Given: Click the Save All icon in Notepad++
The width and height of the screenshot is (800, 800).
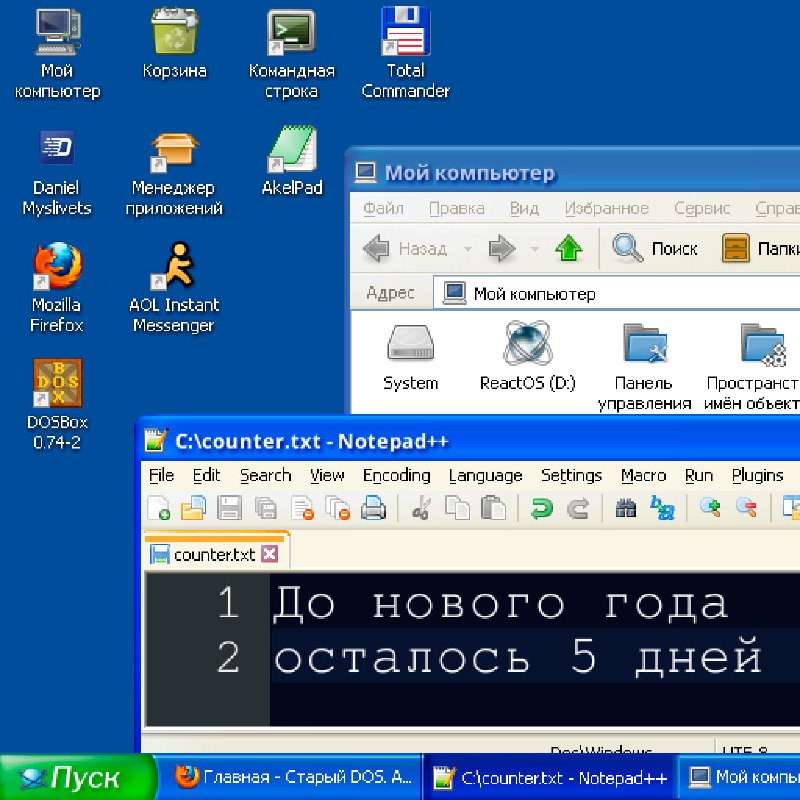Looking at the screenshot, I should 266,508.
